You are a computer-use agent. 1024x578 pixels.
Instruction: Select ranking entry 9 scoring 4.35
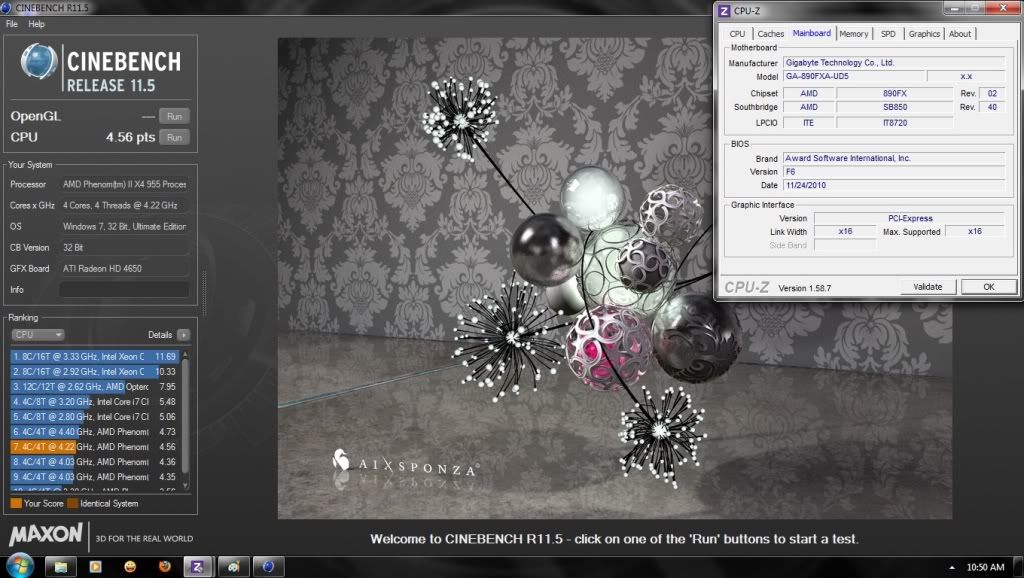pos(94,477)
